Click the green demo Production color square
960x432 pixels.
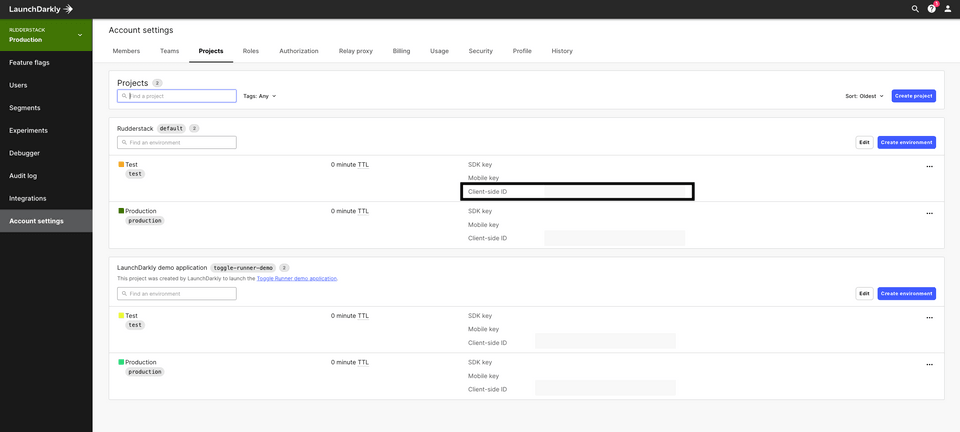pyautogui.click(x=121, y=362)
